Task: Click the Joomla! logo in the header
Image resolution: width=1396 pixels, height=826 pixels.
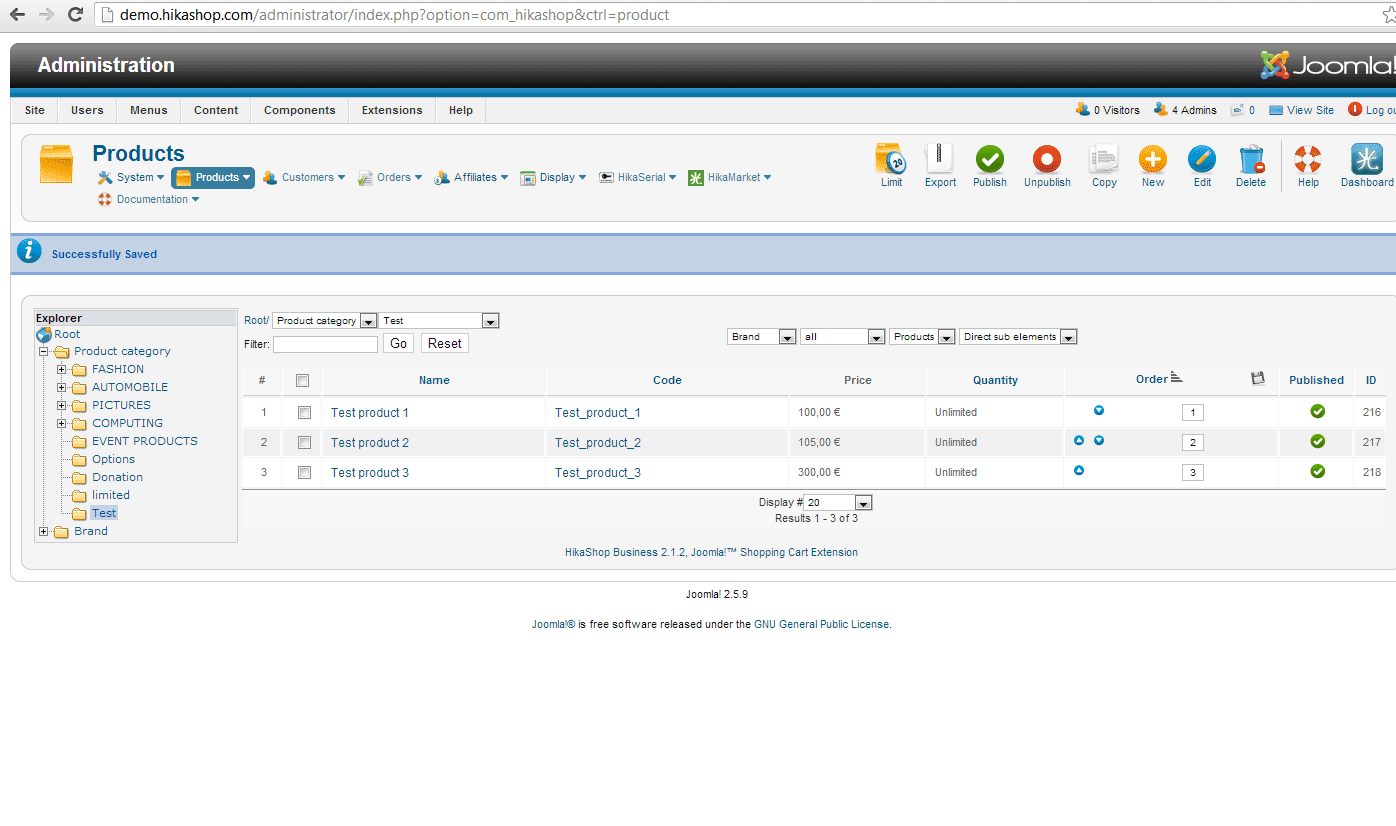Action: (x=1328, y=66)
